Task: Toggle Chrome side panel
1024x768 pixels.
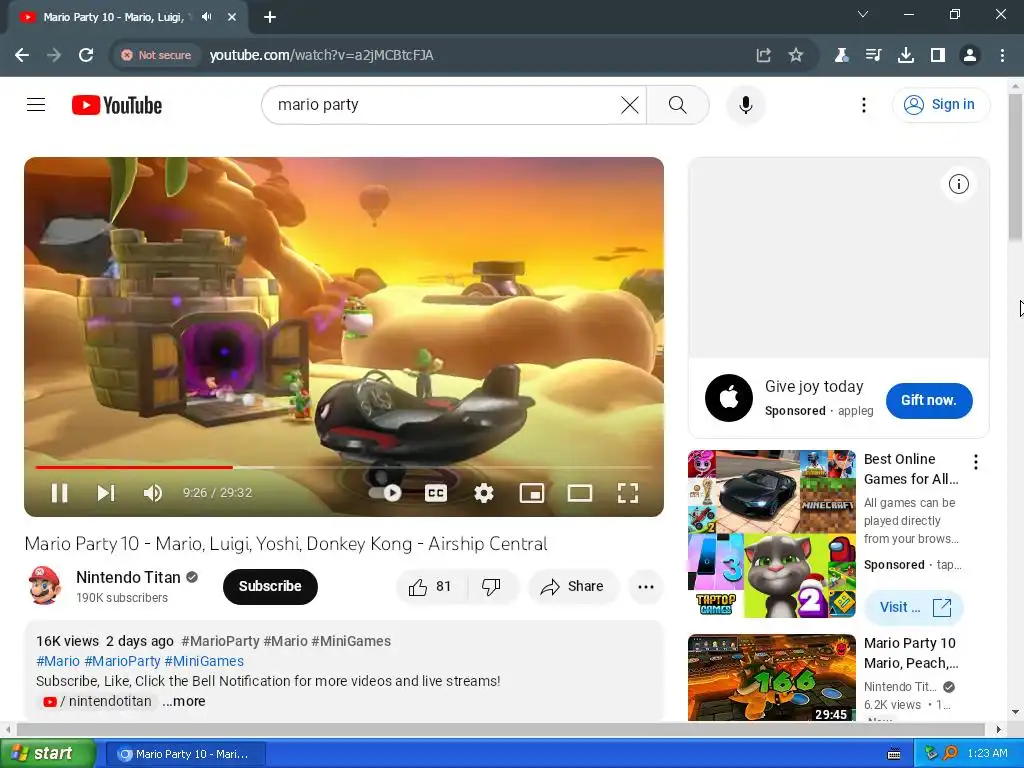Action: 938,56
